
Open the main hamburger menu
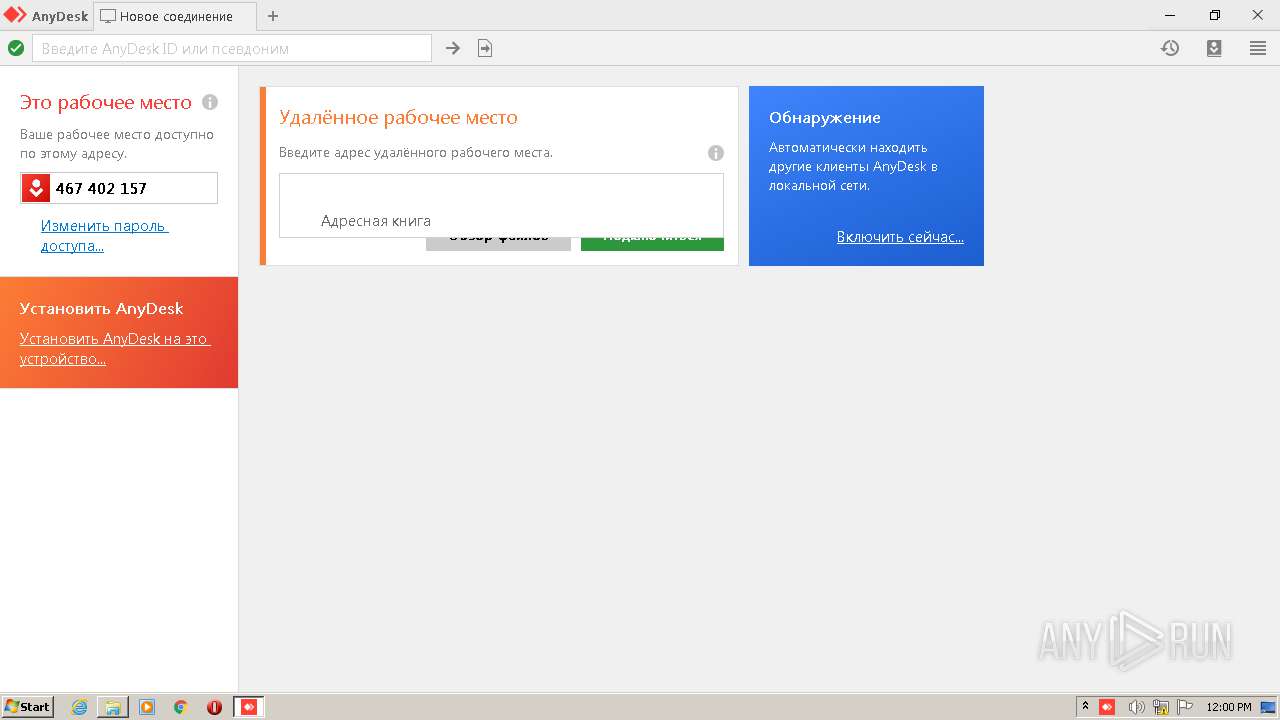click(x=1258, y=48)
